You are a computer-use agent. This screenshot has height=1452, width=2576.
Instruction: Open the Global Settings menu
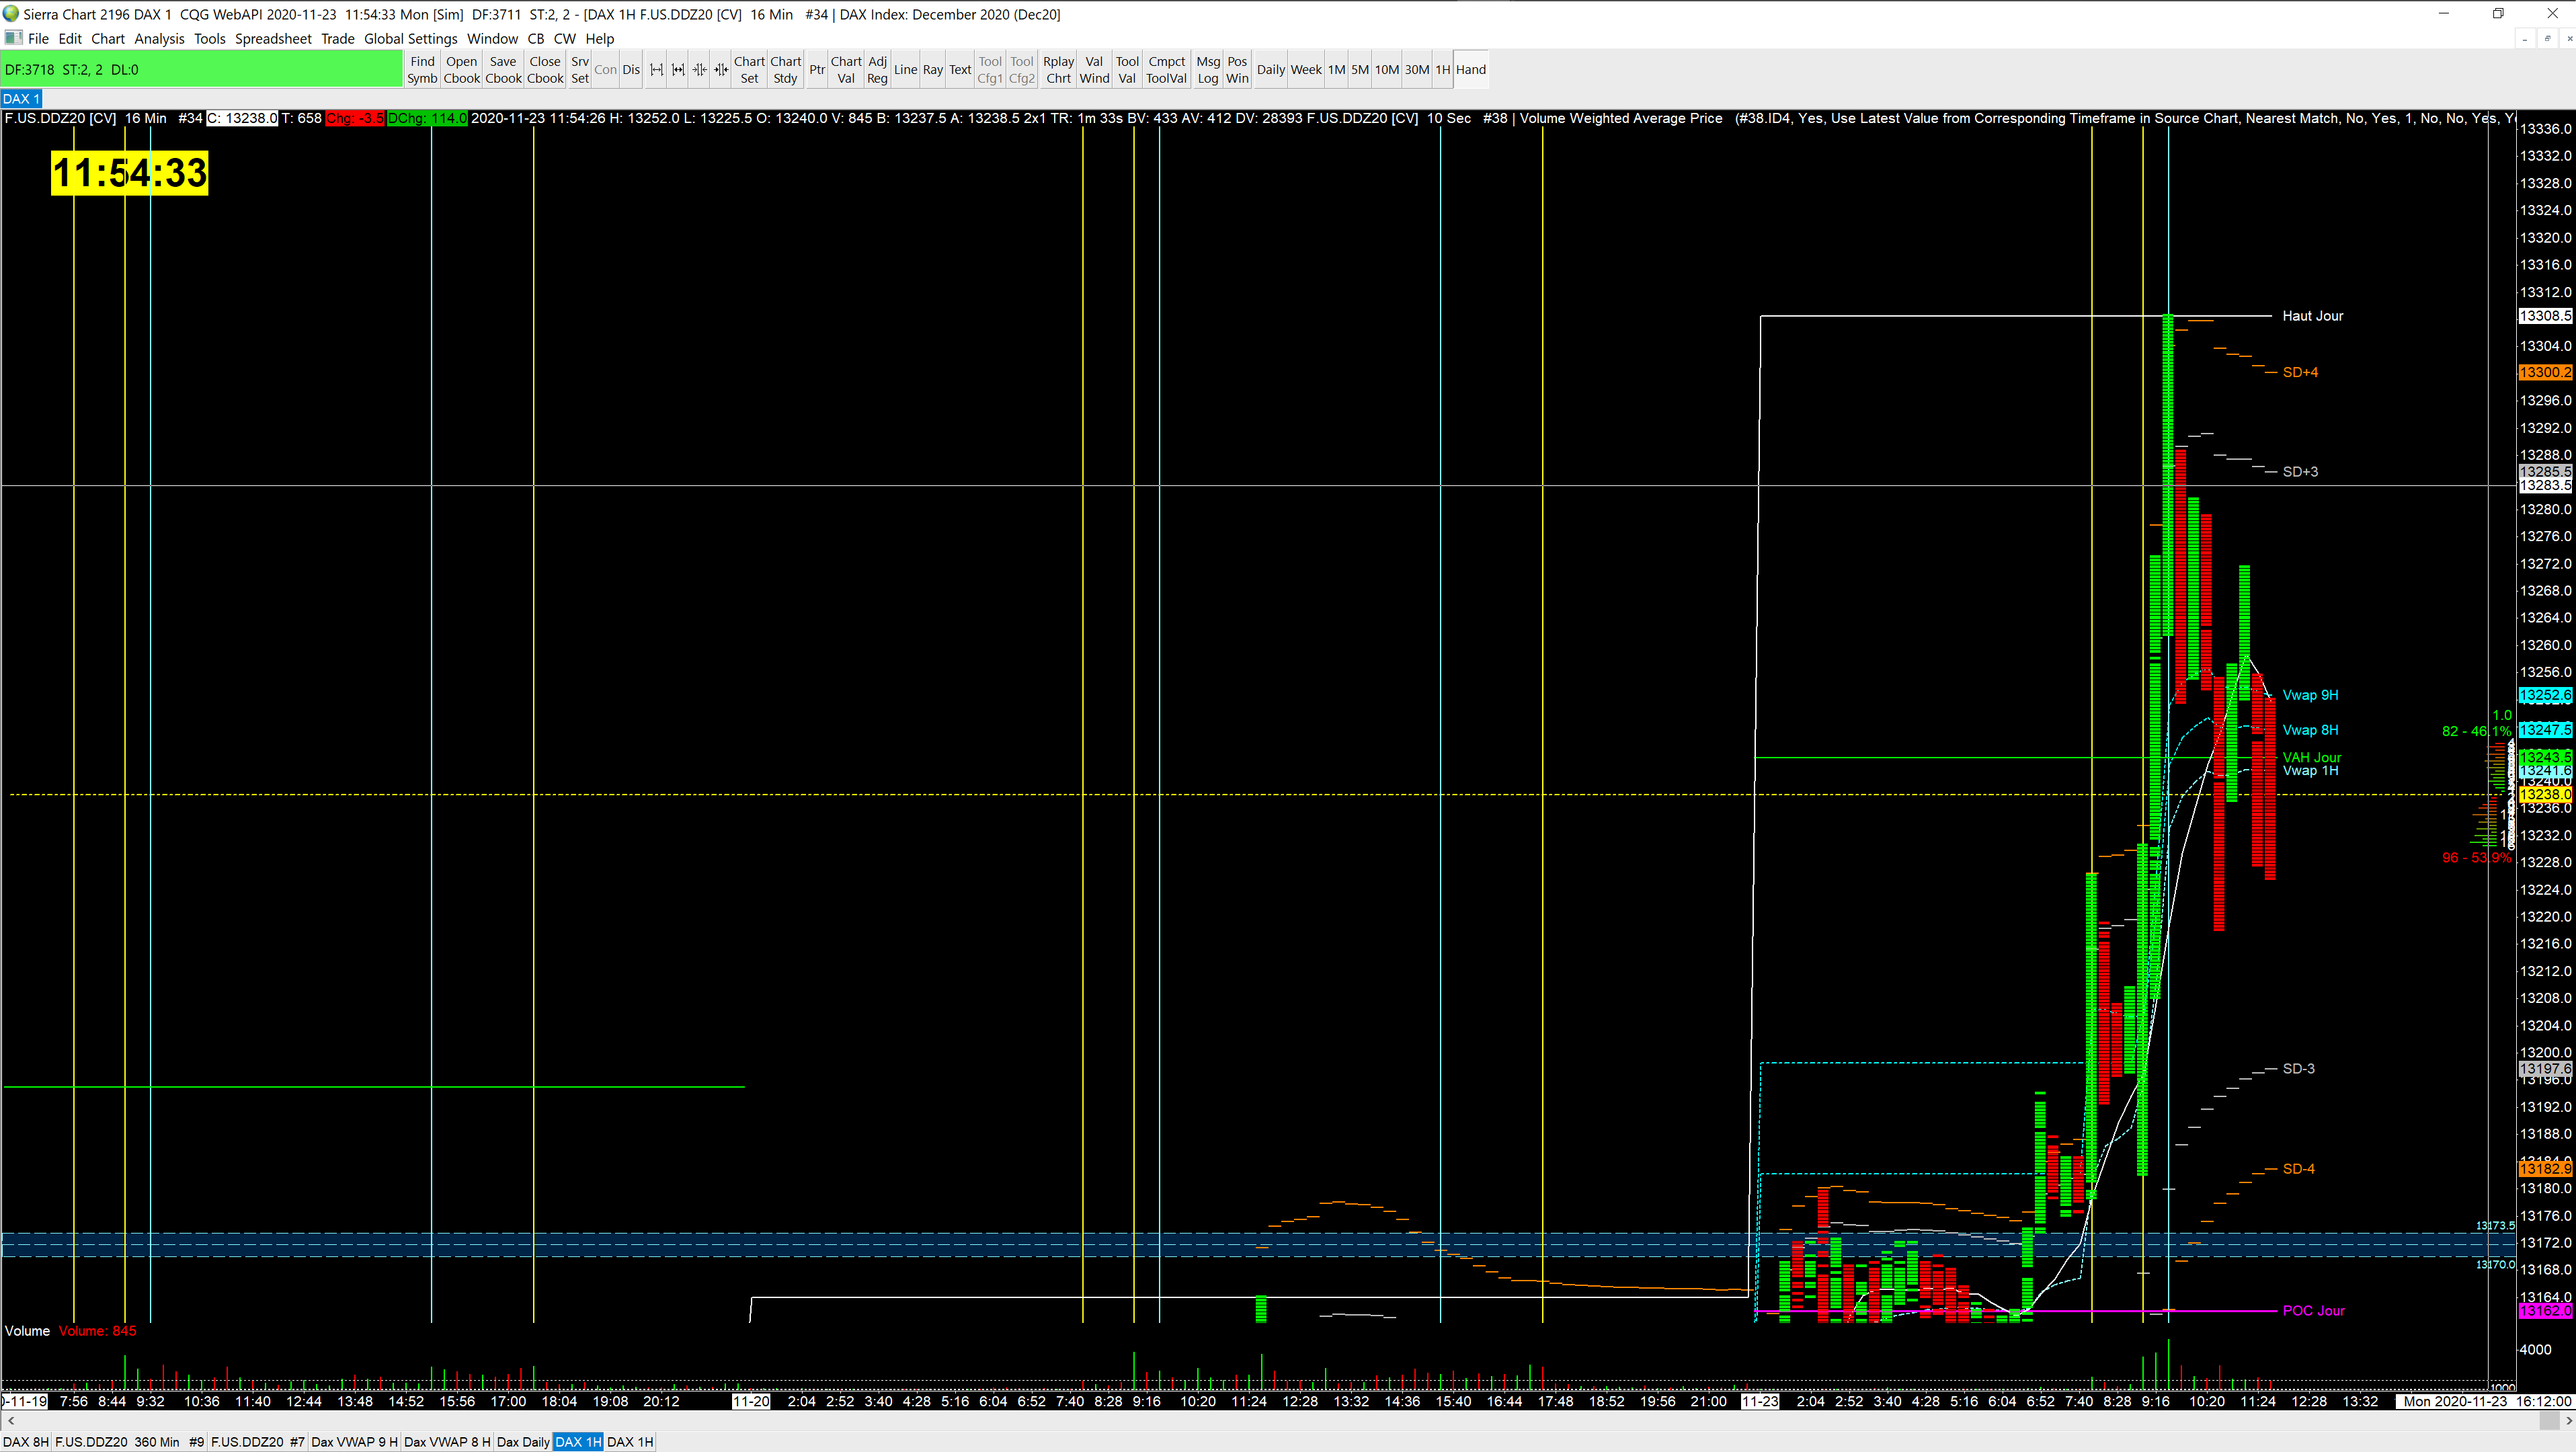410,39
